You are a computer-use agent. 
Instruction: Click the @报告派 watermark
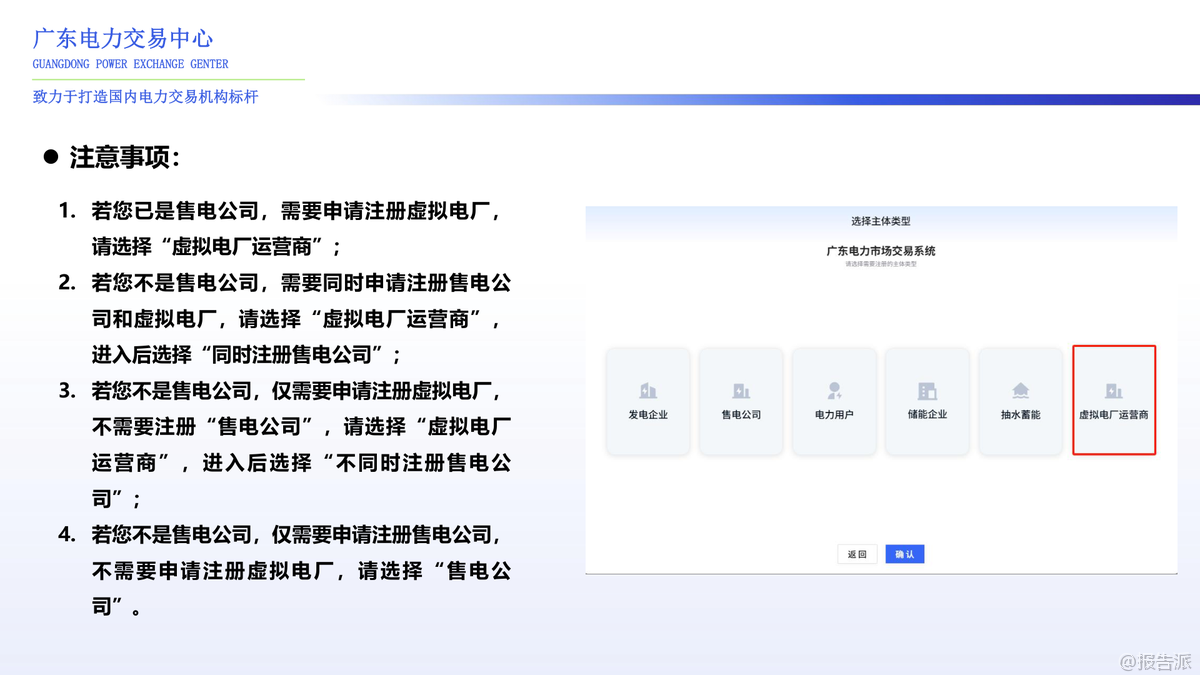coord(1155,662)
